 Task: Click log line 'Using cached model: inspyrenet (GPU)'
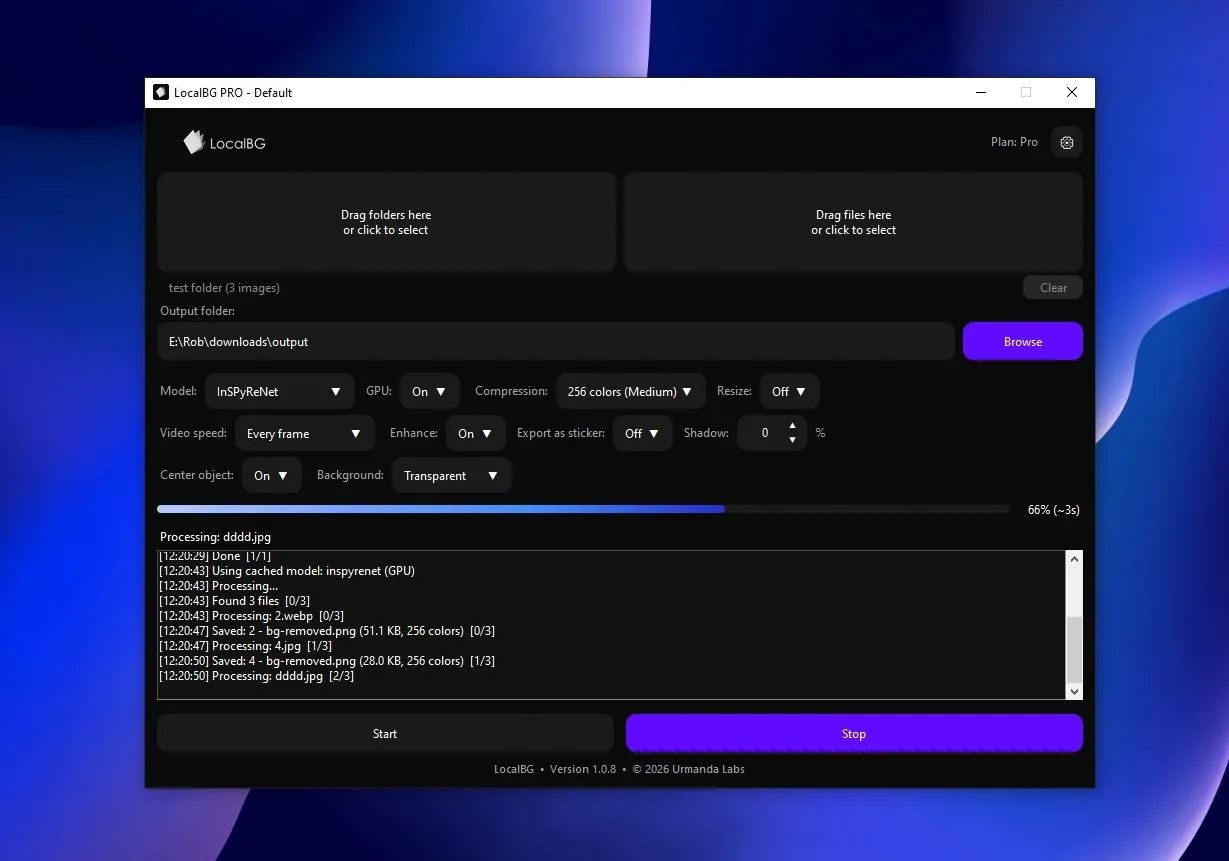pos(287,571)
